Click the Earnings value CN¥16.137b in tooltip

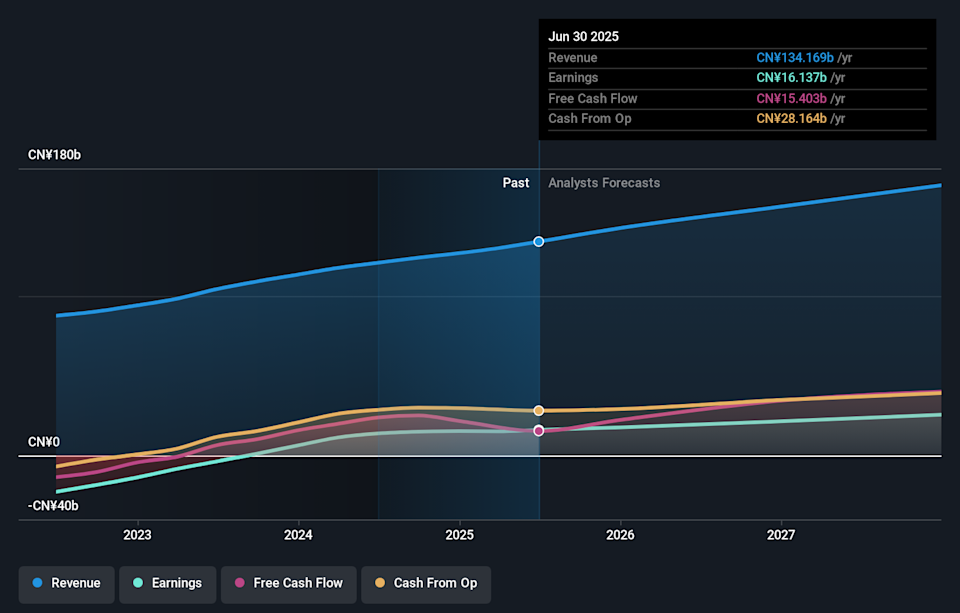(790, 78)
